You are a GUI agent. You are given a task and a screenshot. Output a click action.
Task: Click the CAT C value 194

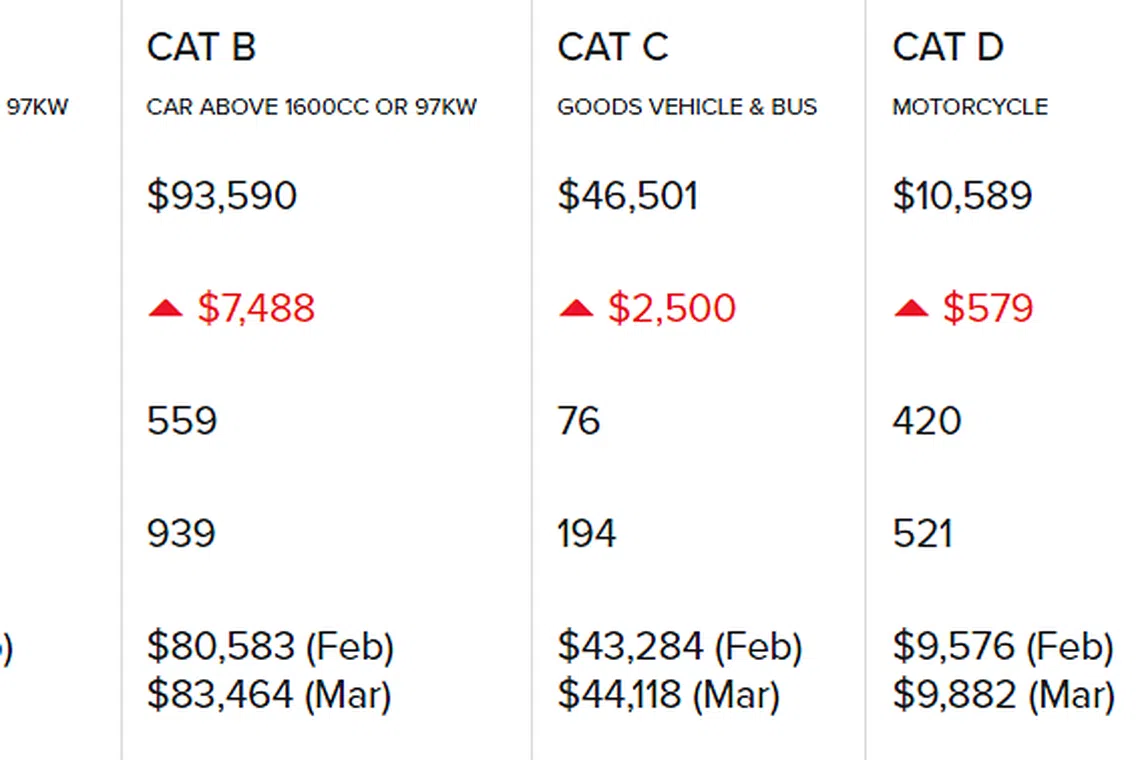coord(587,534)
